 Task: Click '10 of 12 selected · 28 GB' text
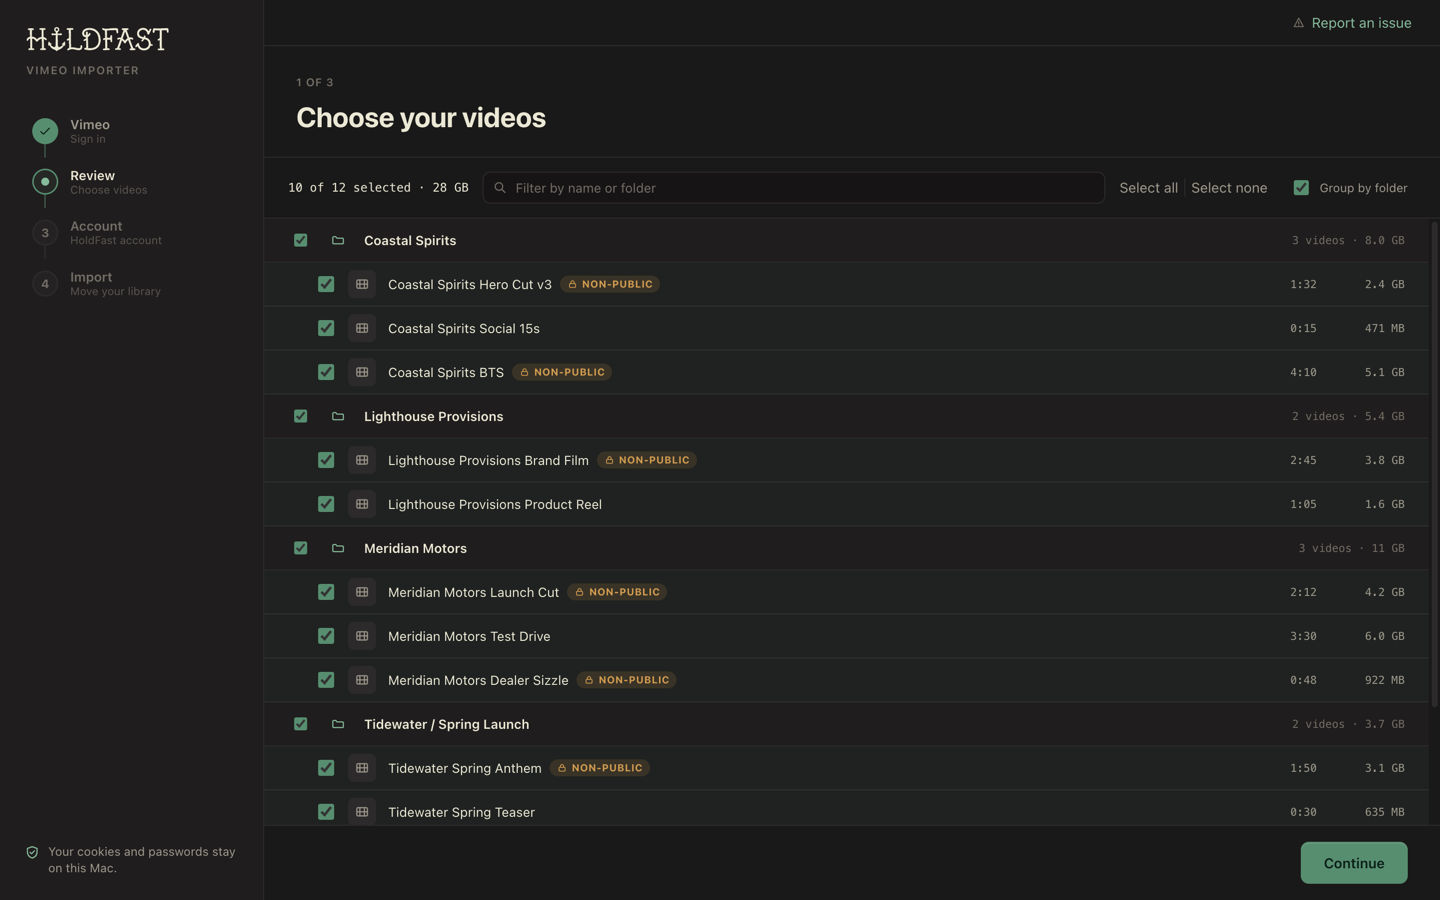pyautogui.click(x=378, y=188)
